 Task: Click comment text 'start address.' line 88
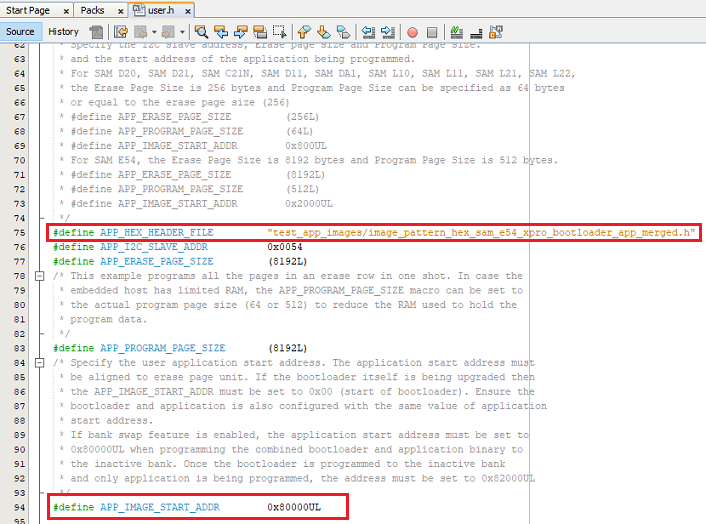[x=112, y=421]
